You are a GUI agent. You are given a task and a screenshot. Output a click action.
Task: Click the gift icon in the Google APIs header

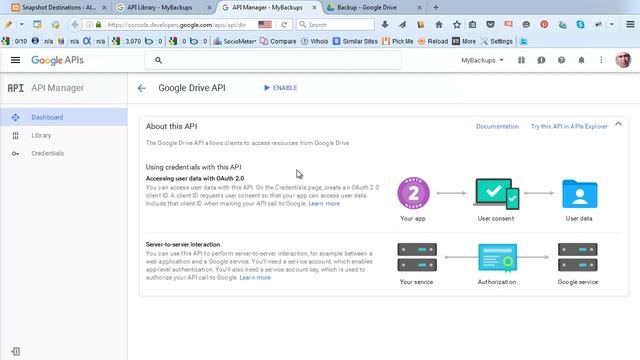click(x=521, y=60)
